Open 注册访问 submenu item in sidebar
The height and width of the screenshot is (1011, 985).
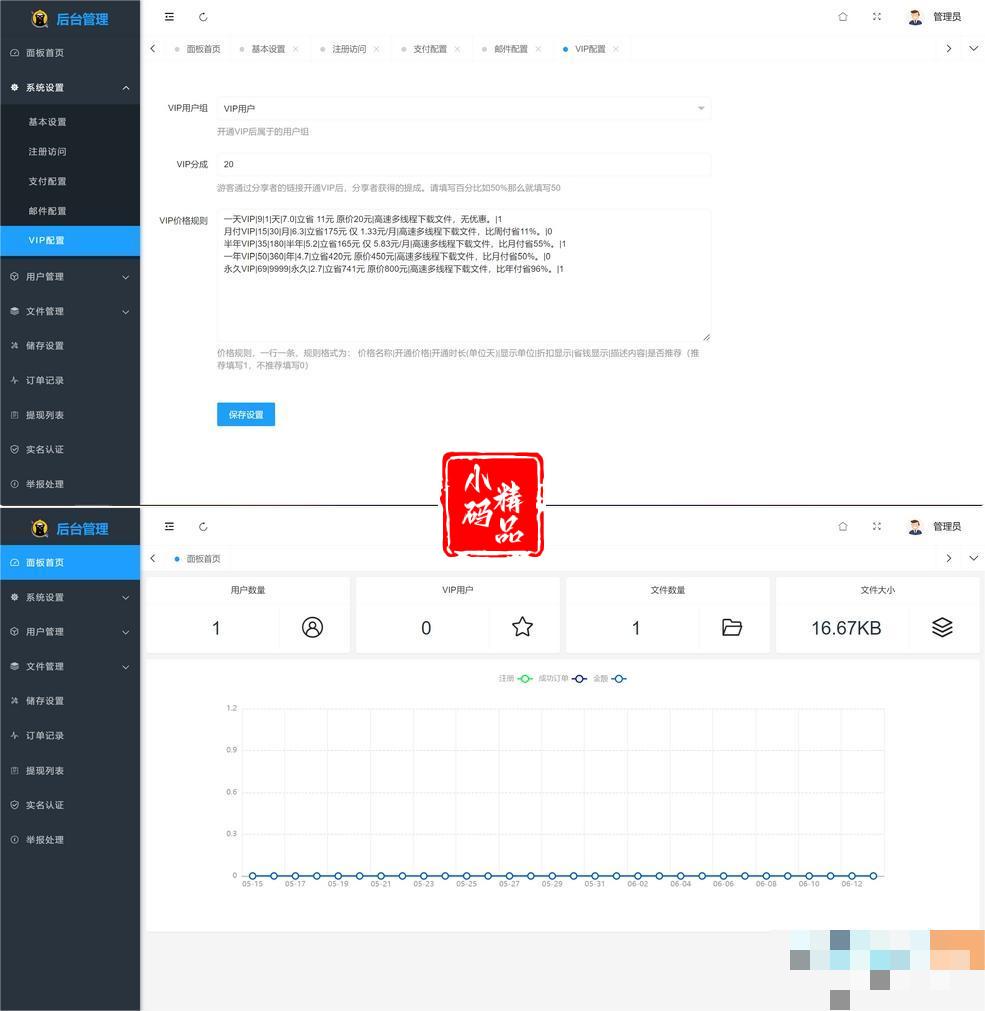click(70, 152)
